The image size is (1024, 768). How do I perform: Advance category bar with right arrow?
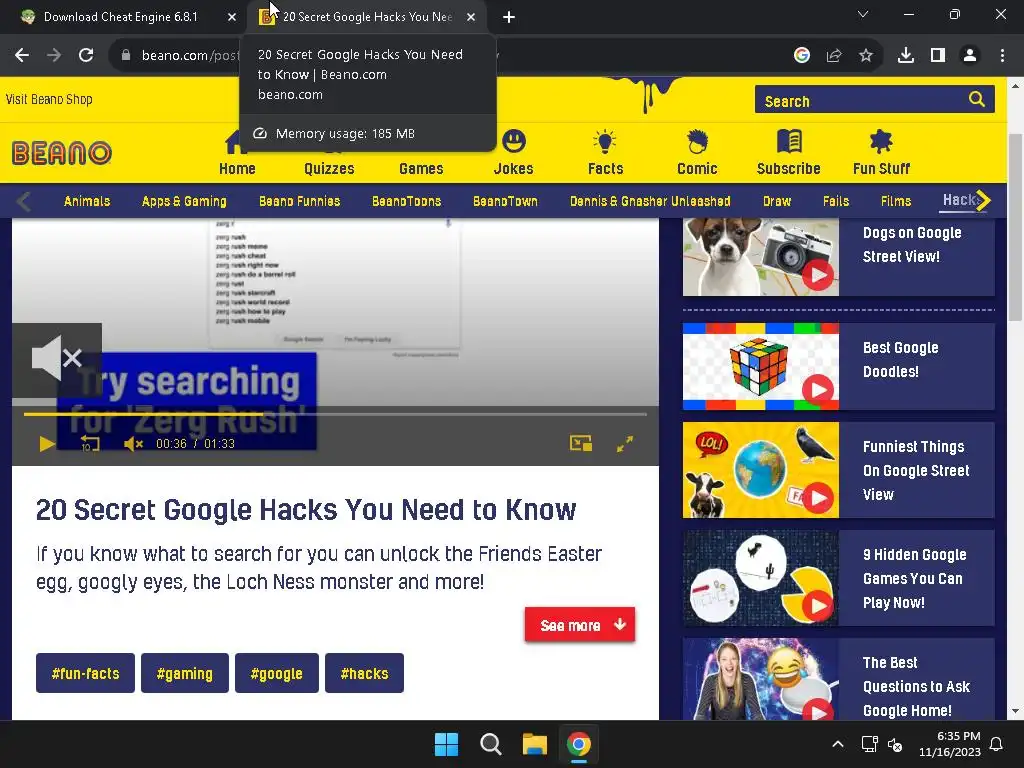pos(984,200)
